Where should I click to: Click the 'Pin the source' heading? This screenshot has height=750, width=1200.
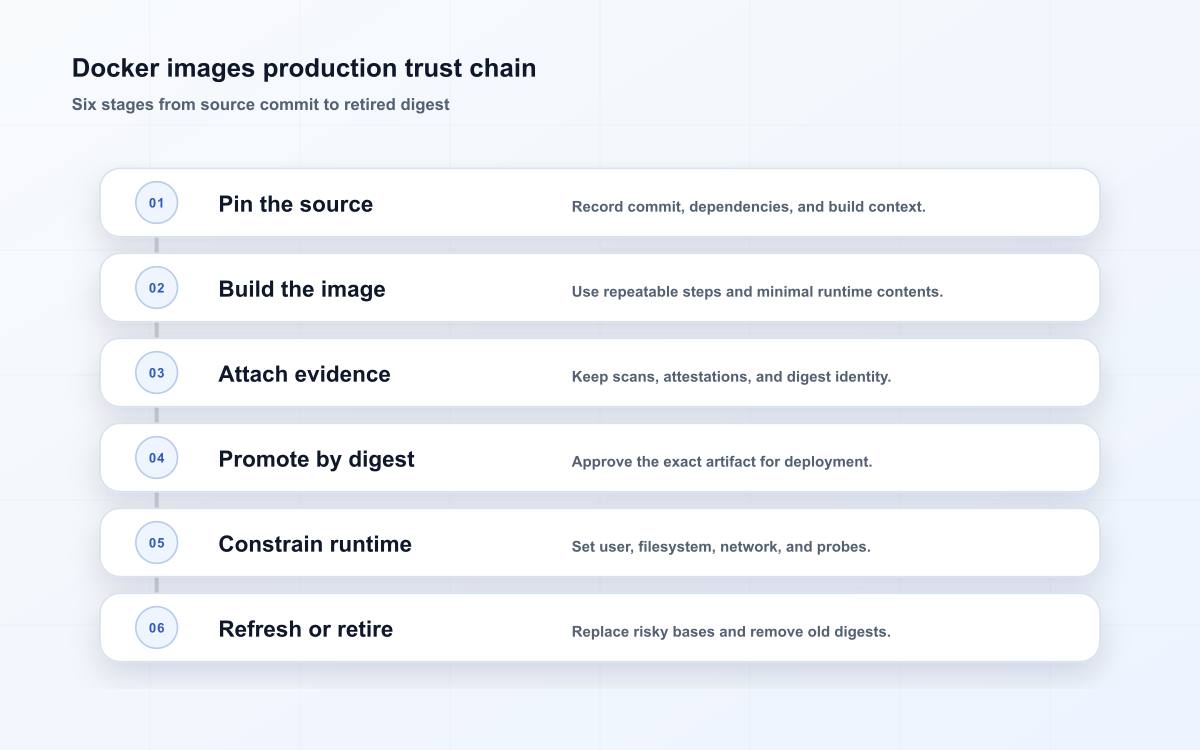(x=295, y=204)
